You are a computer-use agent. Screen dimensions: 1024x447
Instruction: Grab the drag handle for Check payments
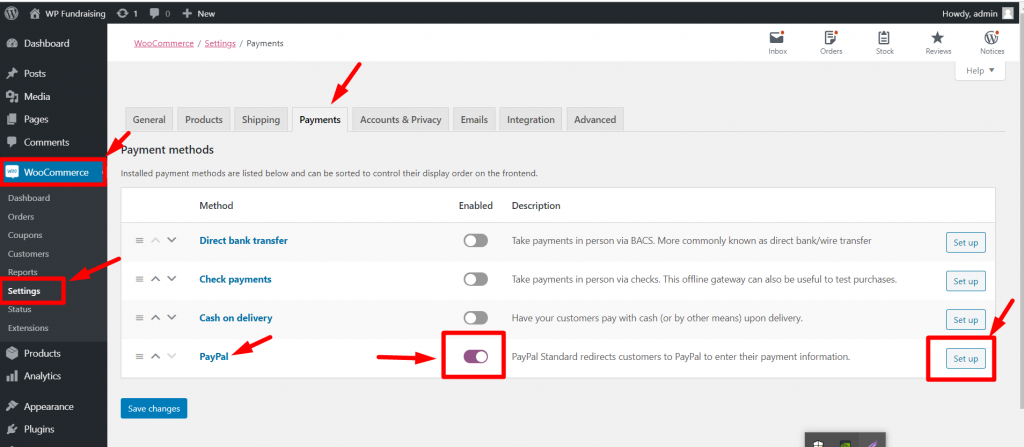point(139,279)
